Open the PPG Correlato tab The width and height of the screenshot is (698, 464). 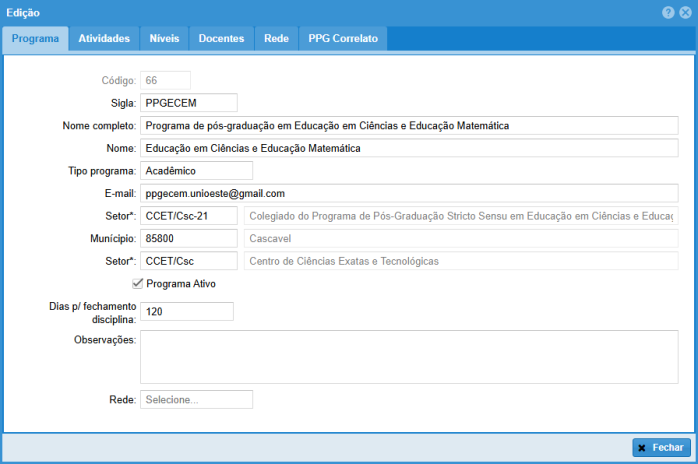point(343,39)
